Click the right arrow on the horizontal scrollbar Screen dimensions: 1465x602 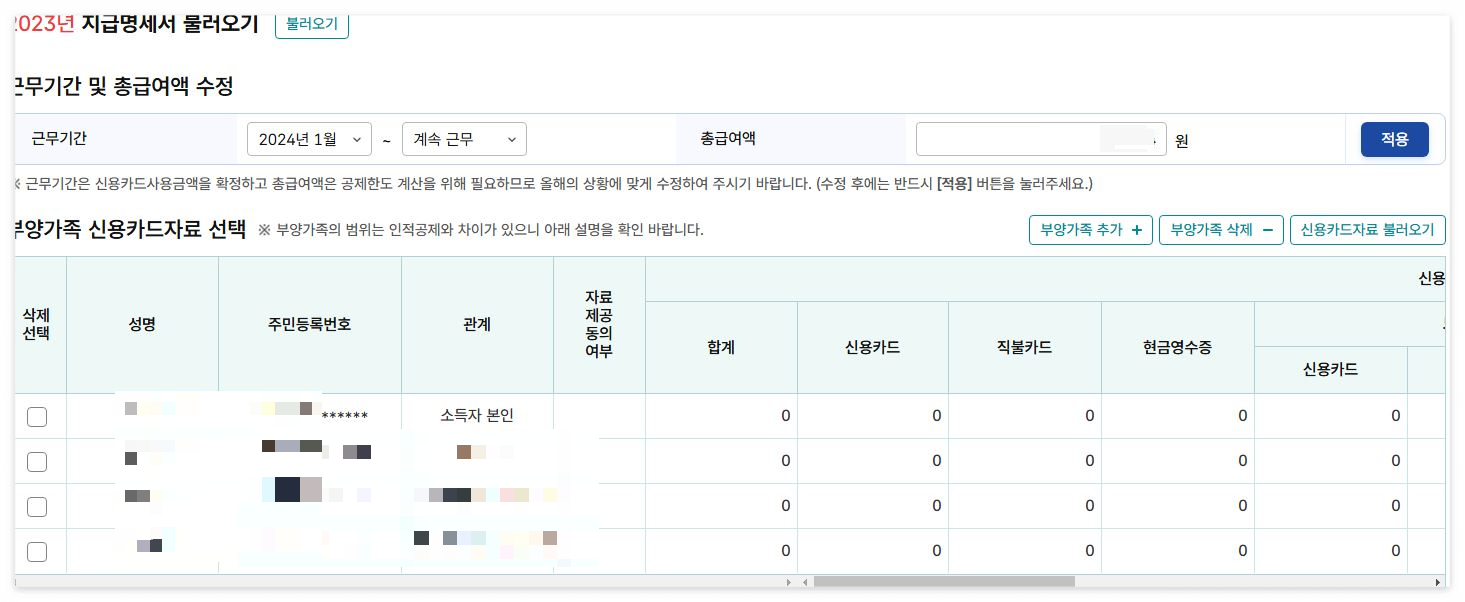789,581
